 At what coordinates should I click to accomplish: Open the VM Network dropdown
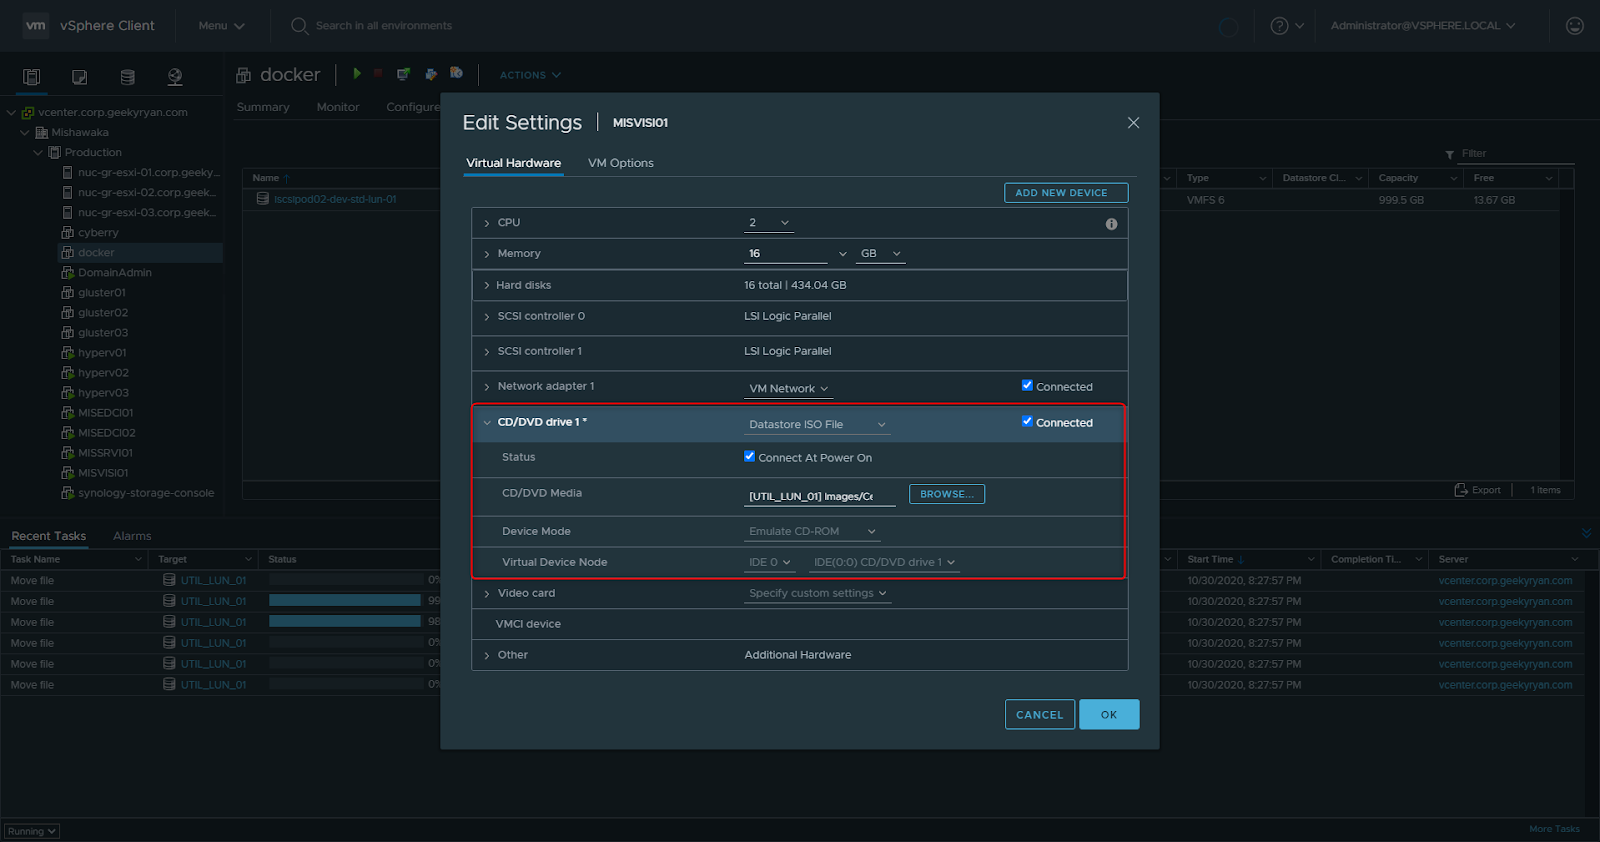[x=788, y=389]
